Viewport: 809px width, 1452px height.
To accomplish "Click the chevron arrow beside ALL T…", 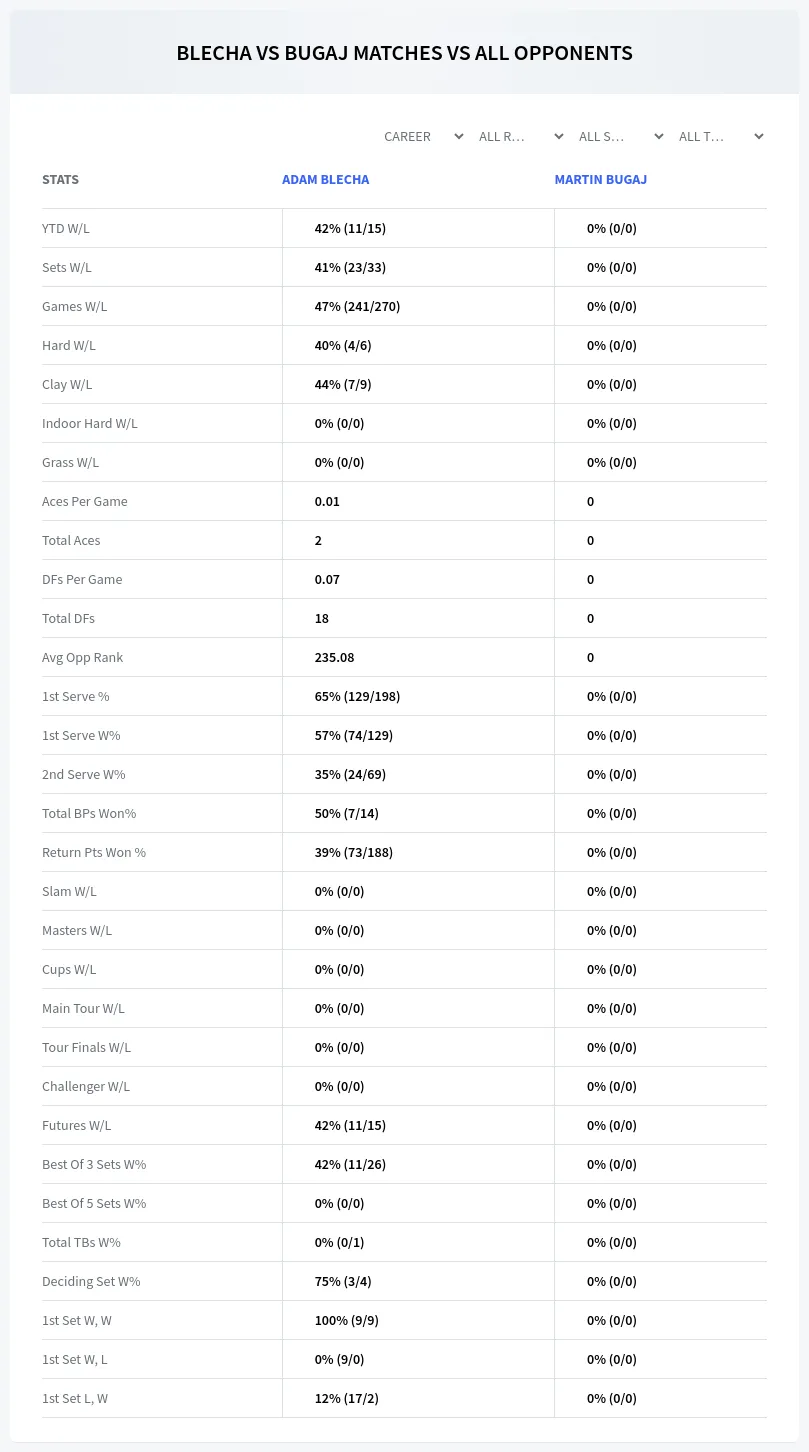I will (759, 136).
